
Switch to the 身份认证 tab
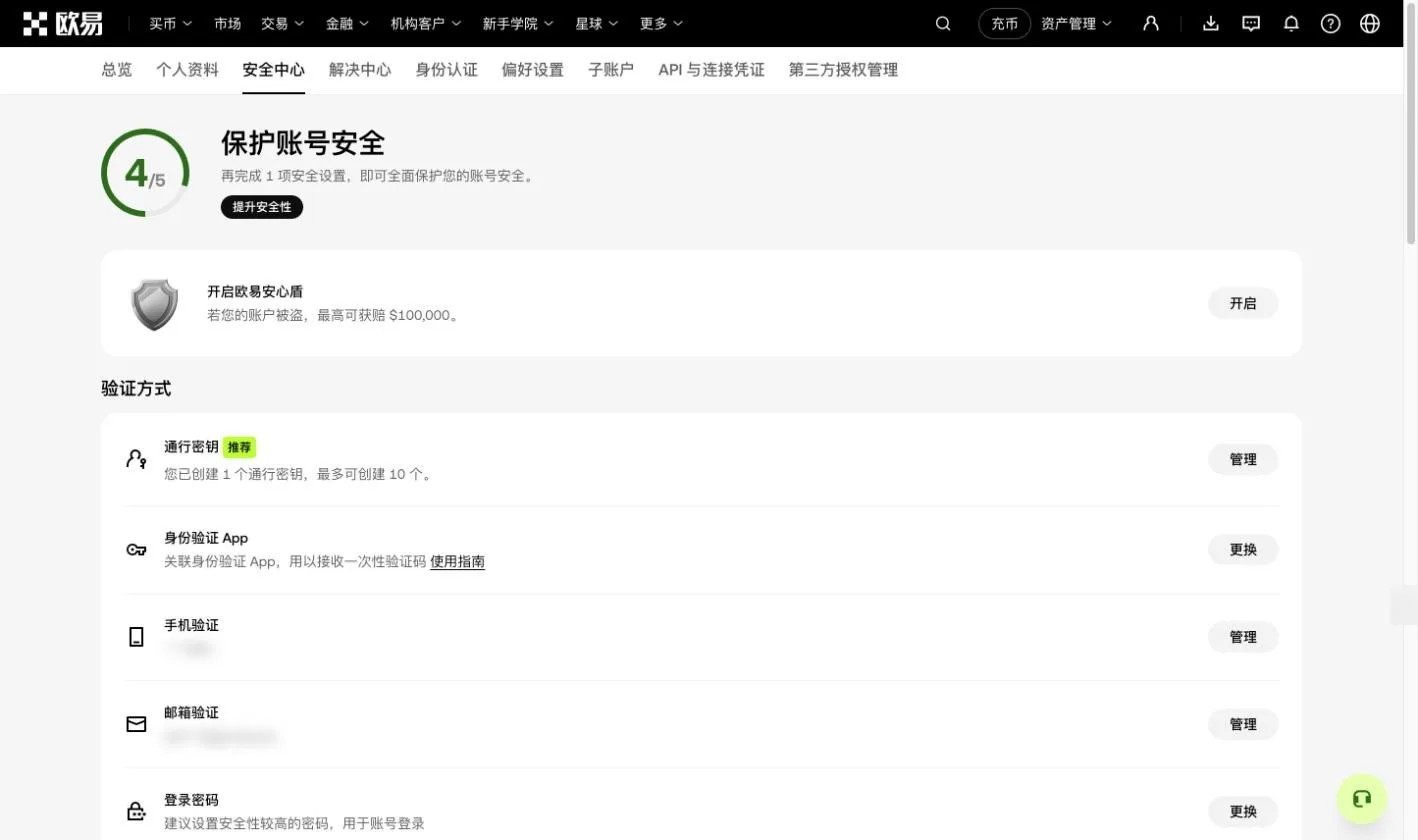pos(447,70)
